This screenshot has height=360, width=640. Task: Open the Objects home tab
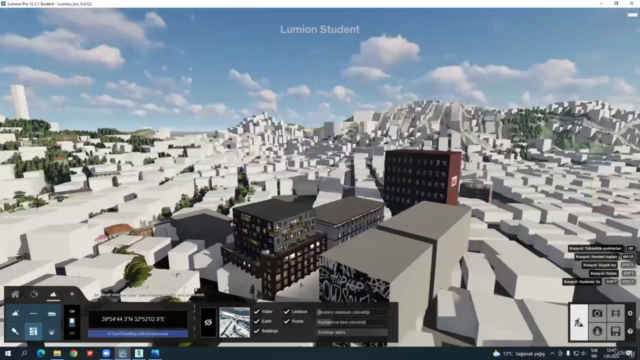pos(15,294)
